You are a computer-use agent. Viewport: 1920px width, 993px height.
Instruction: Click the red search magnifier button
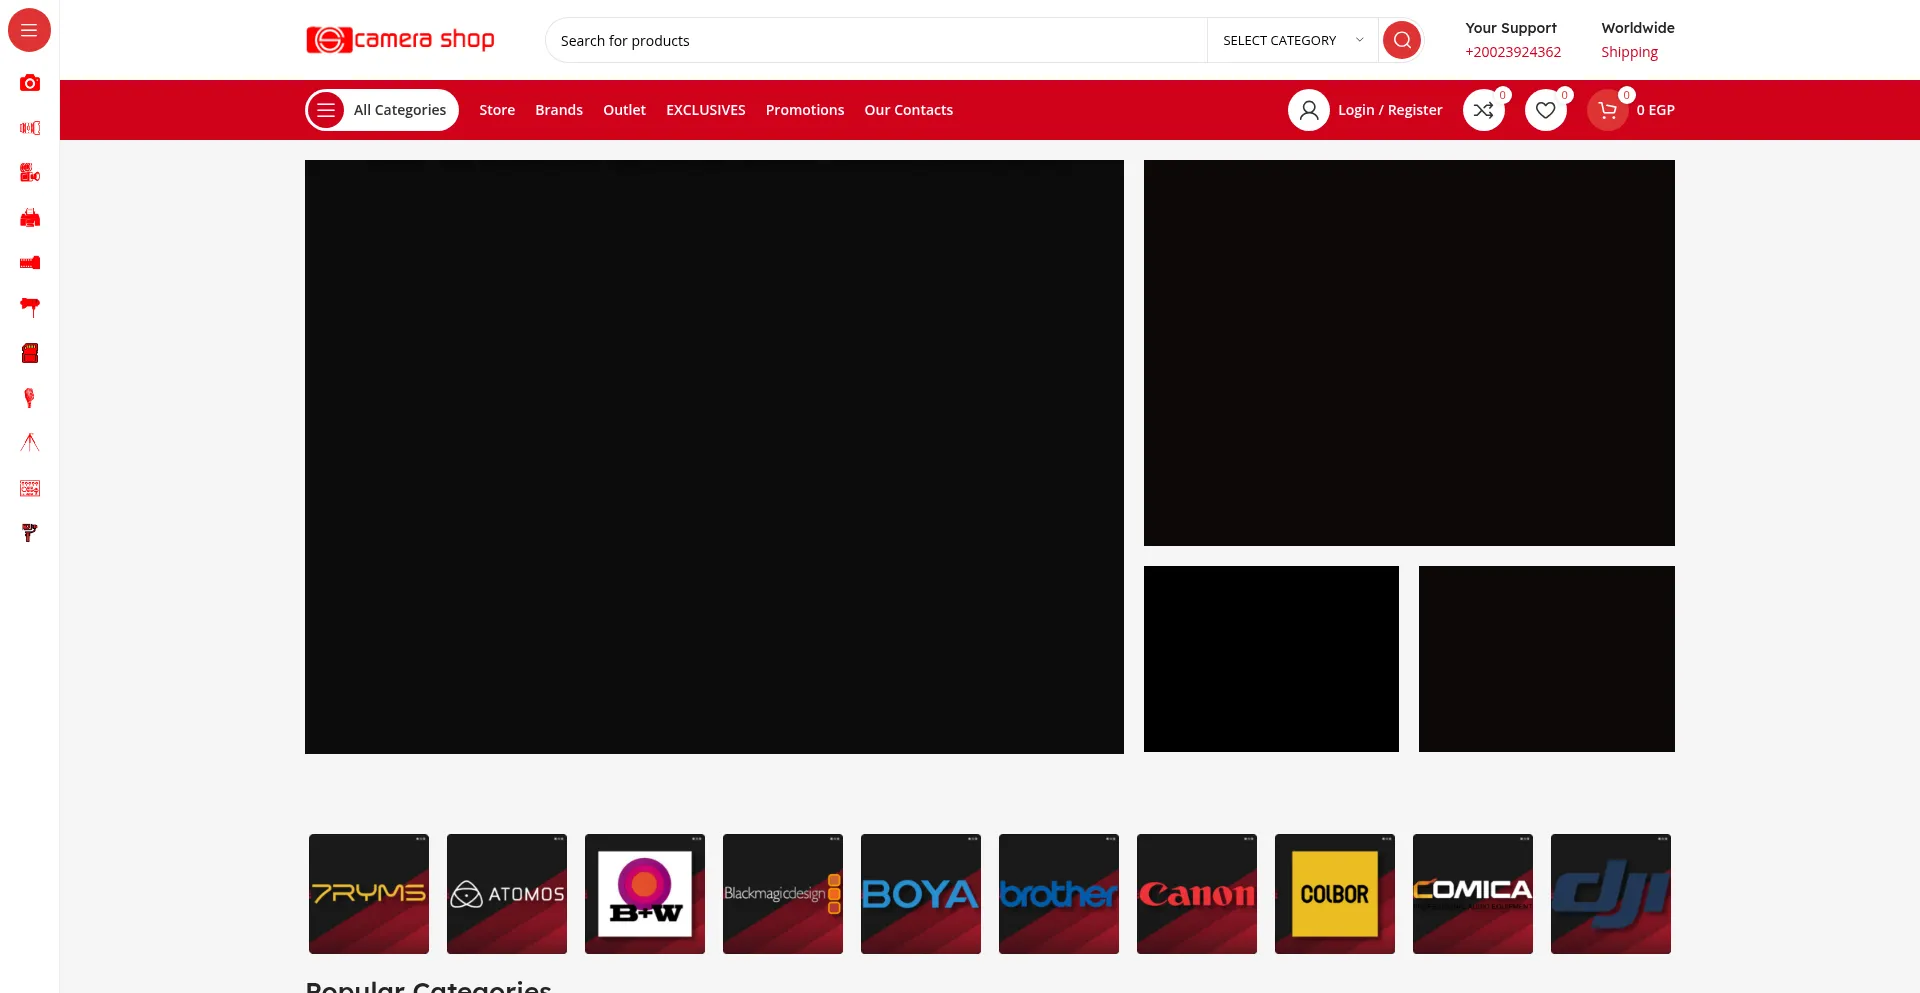point(1401,40)
